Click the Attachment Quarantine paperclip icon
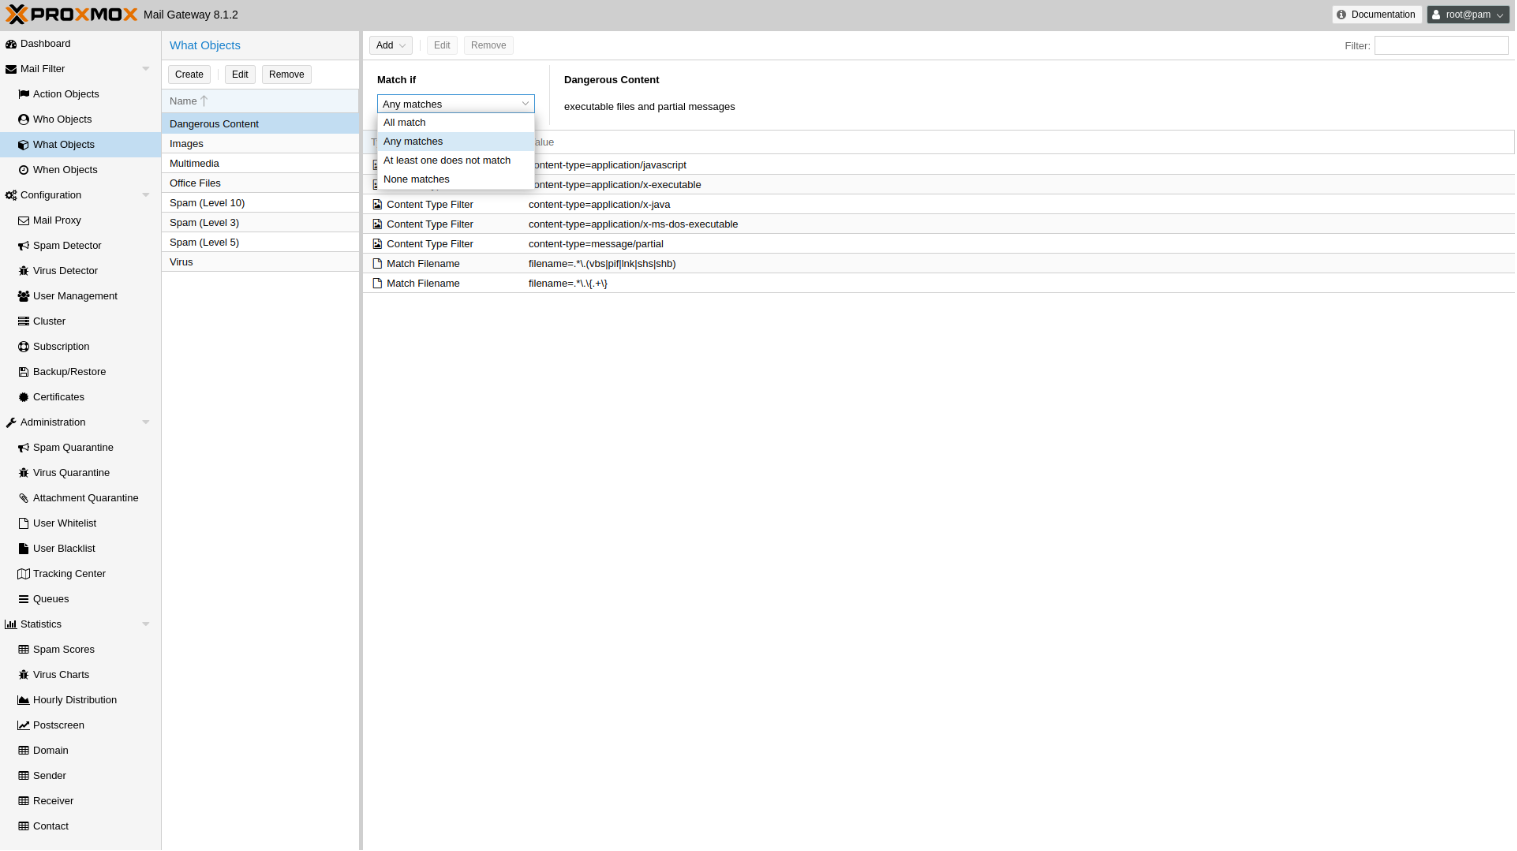This screenshot has height=851, width=1517. click(x=23, y=498)
